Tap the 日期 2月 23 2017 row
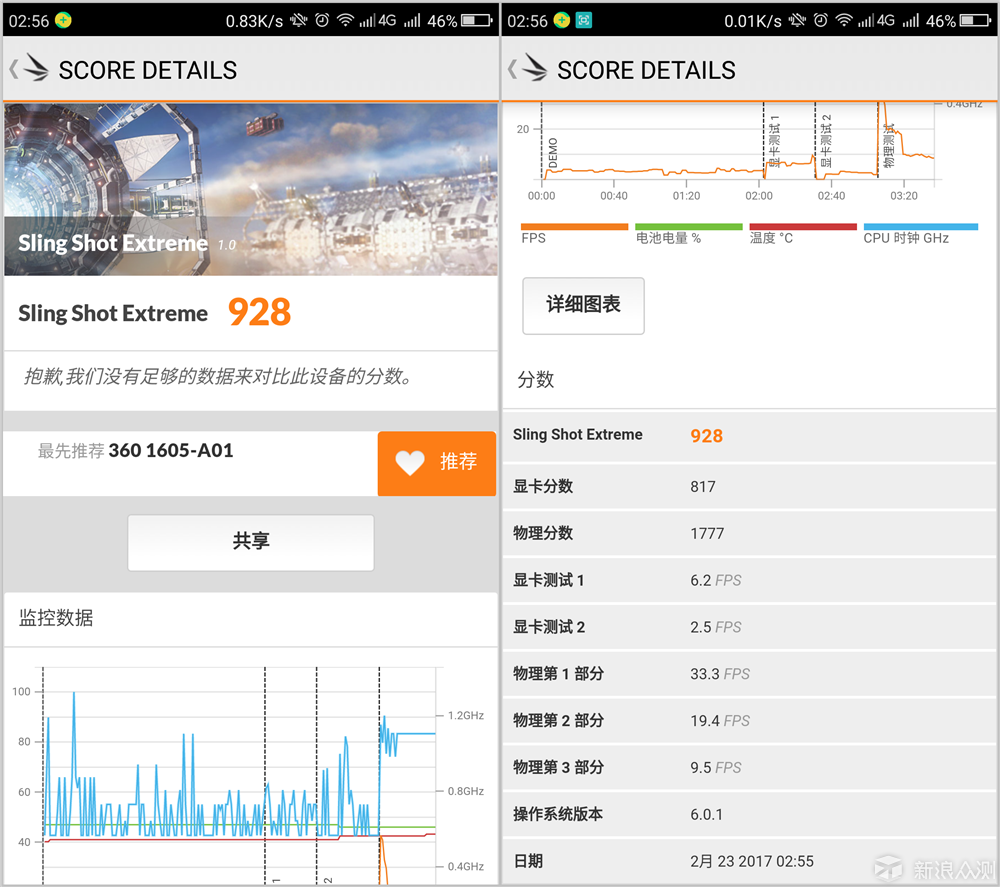1000x887 pixels. (749, 861)
